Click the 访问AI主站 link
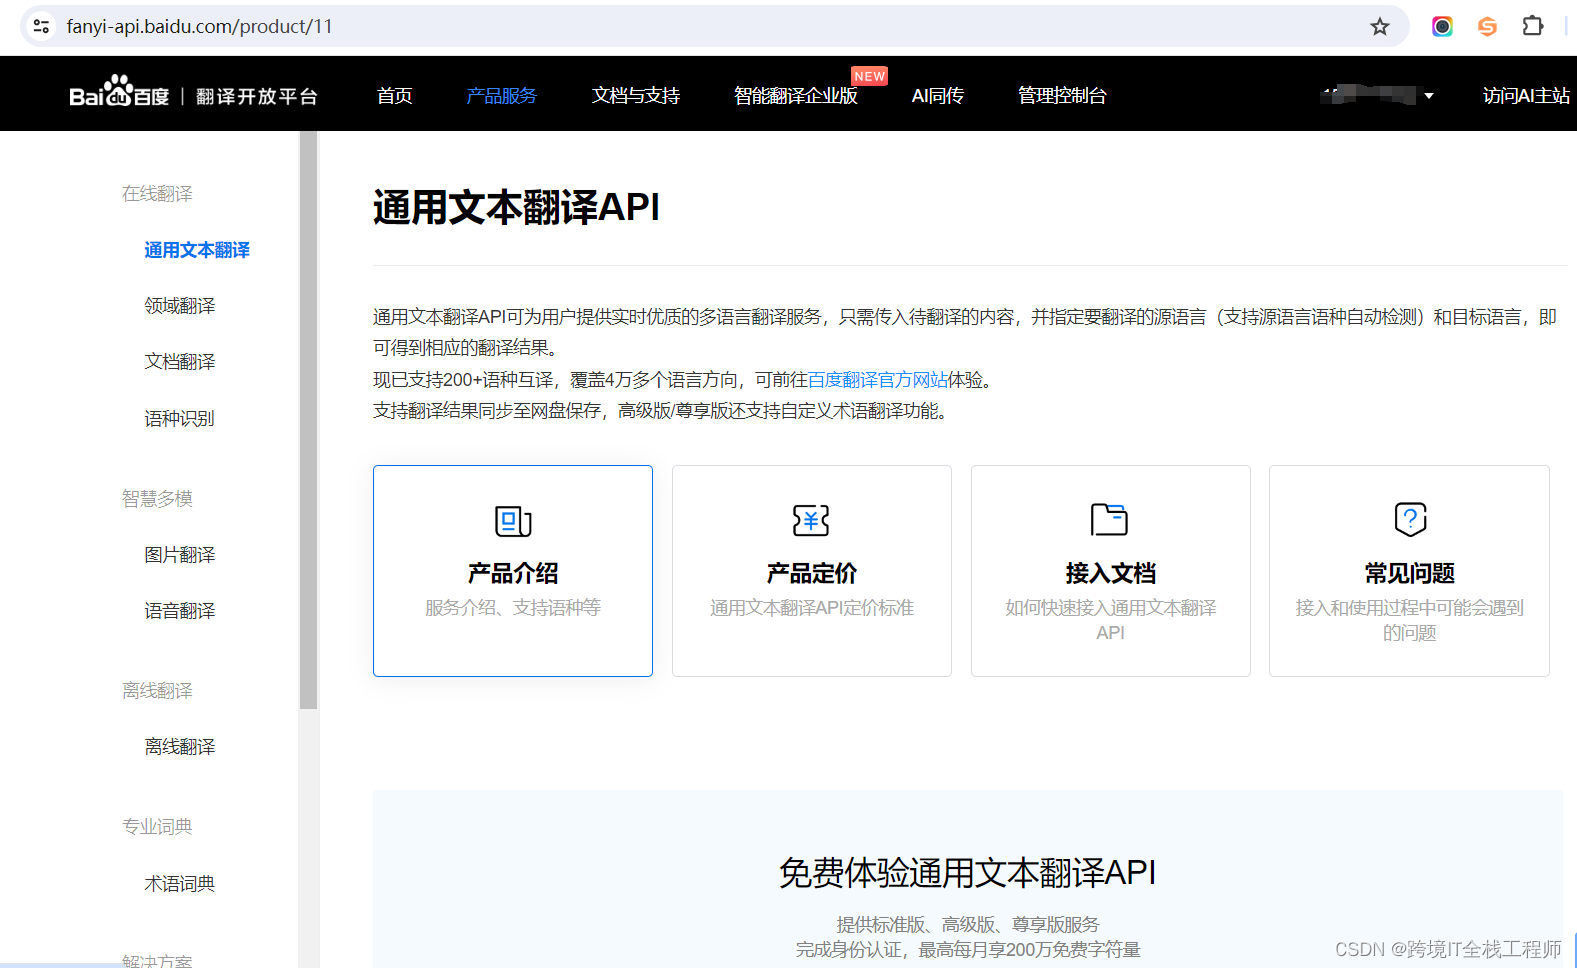The width and height of the screenshot is (1577, 968). tap(1526, 96)
